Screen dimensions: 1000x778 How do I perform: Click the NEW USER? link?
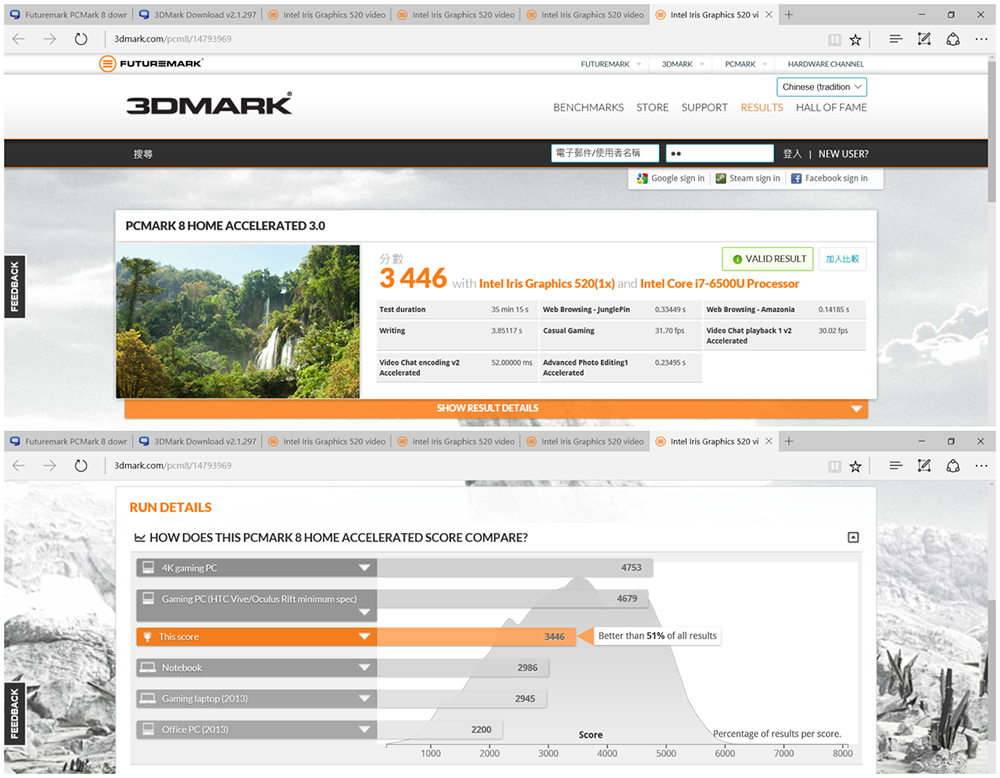click(843, 154)
